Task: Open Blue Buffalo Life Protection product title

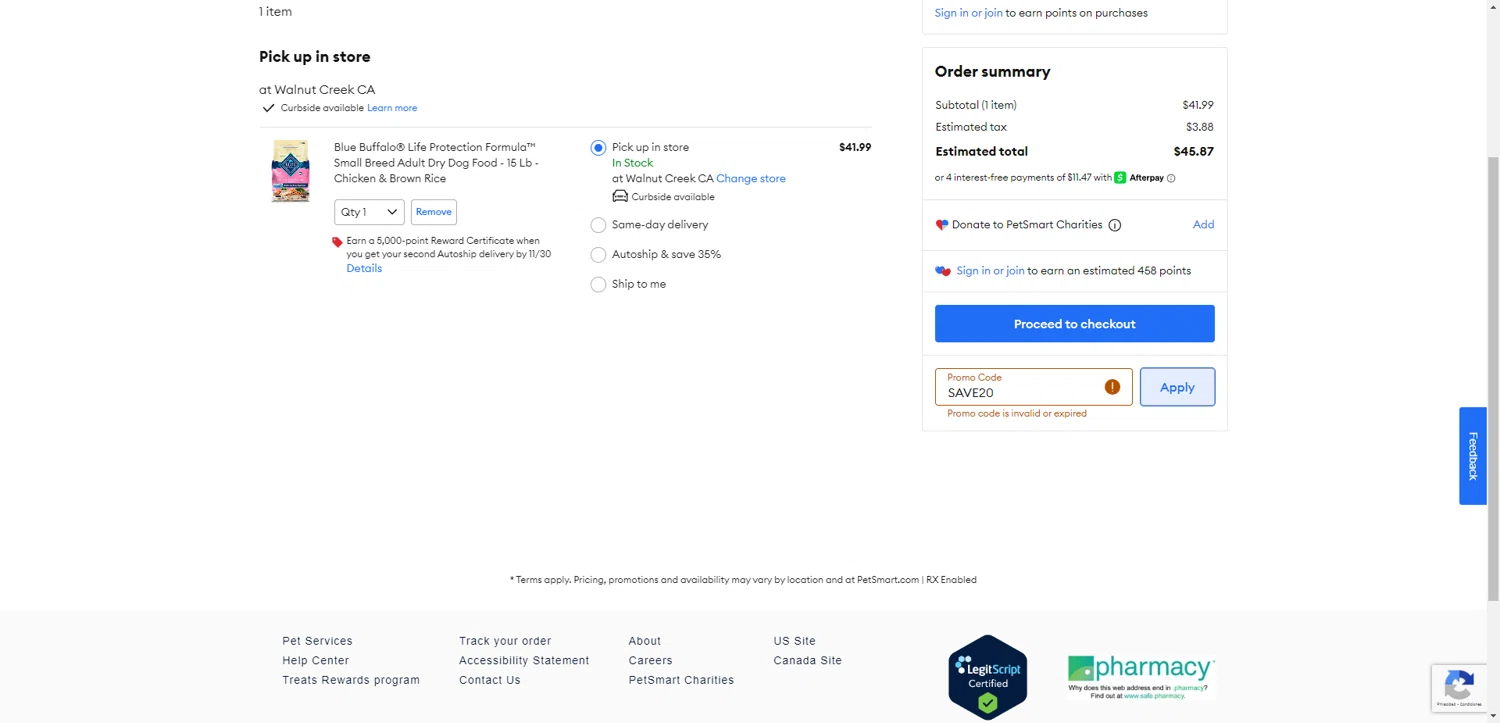Action: [436, 163]
